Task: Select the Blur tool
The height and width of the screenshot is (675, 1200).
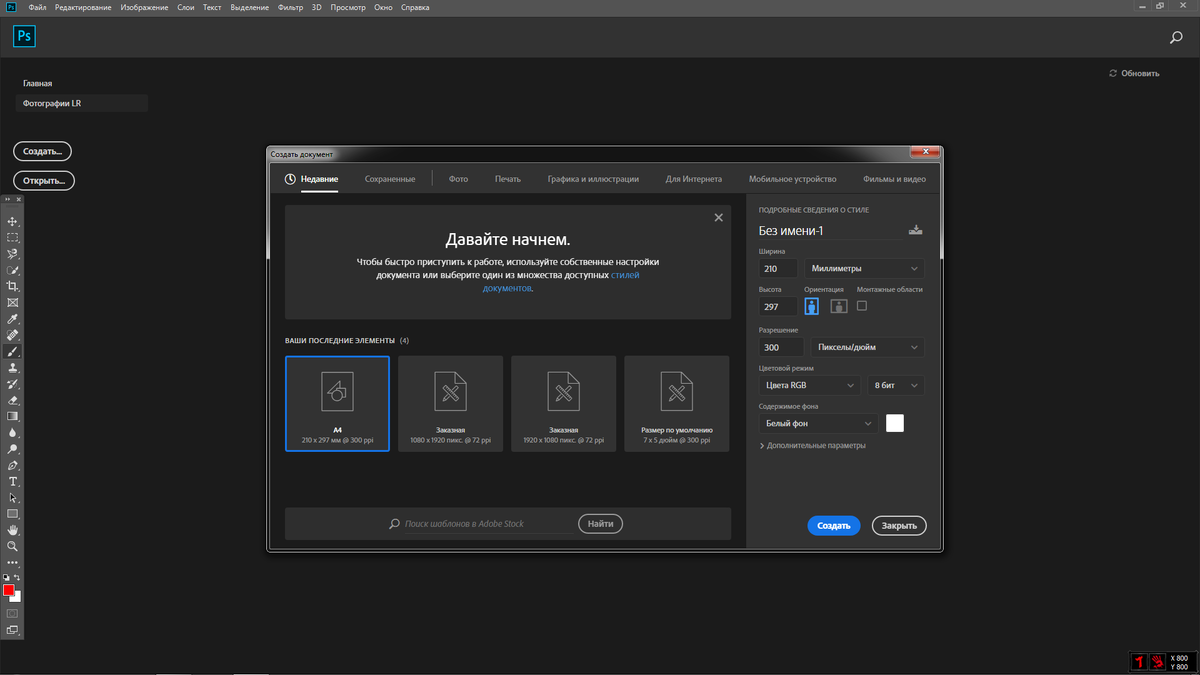Action: pos(13,433)
